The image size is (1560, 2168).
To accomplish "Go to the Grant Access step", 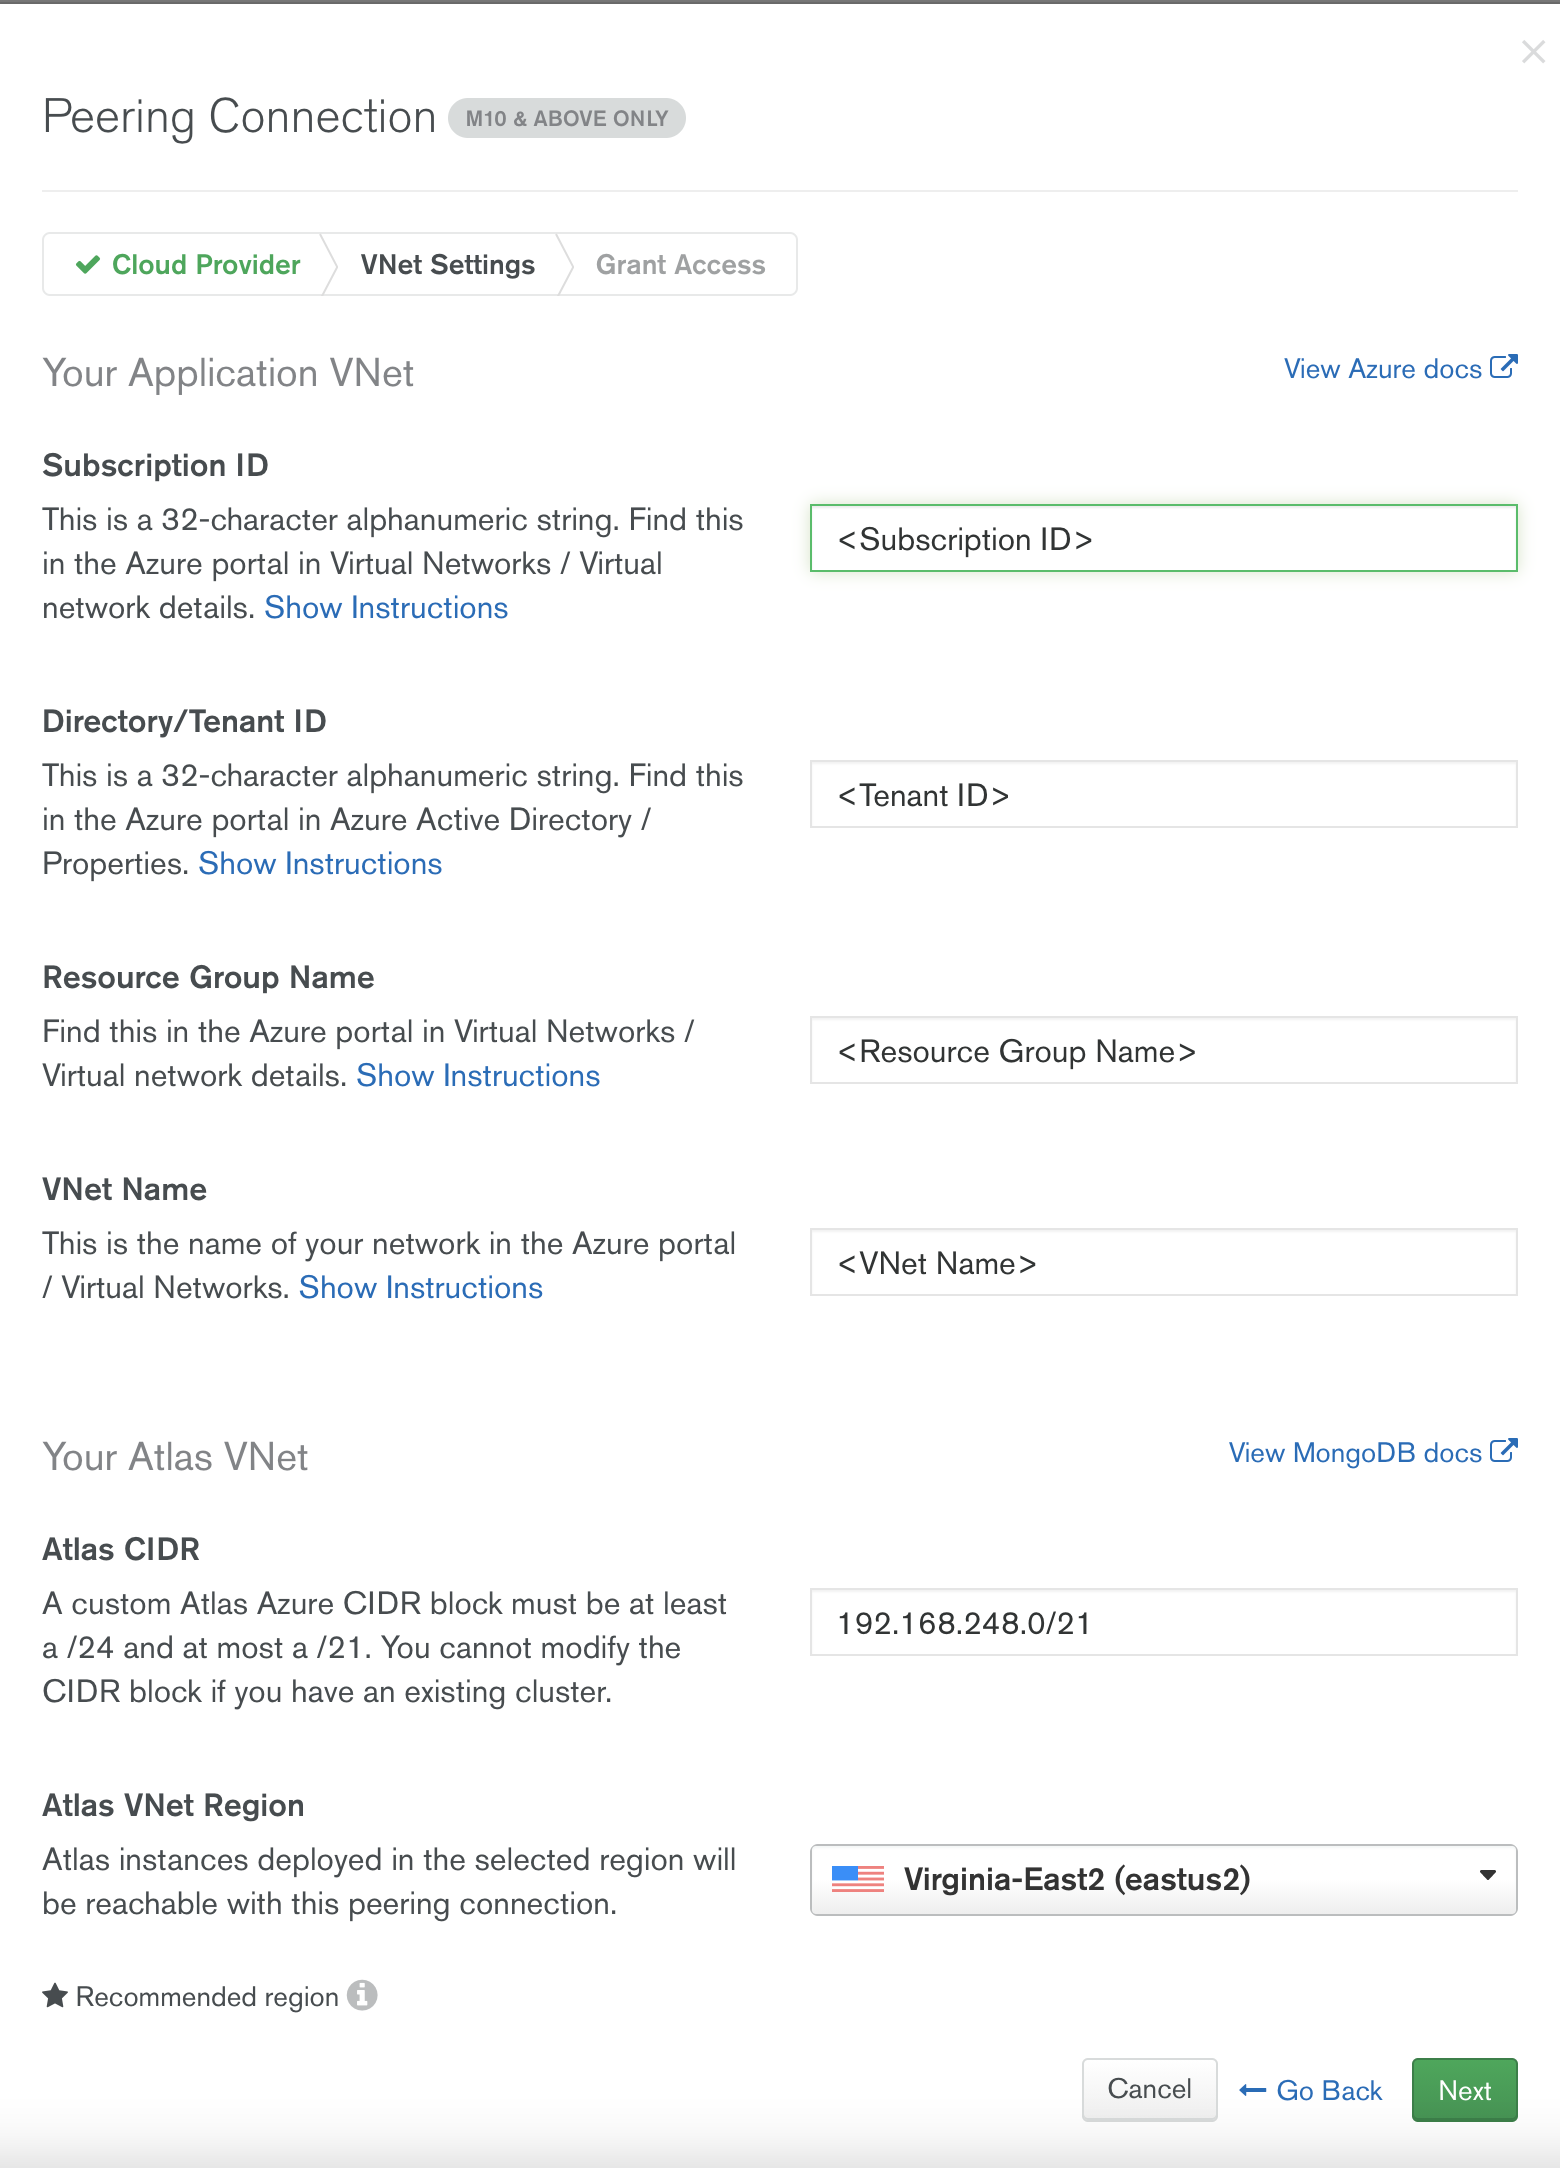I will pyautogui.click(x=680, y=264).
